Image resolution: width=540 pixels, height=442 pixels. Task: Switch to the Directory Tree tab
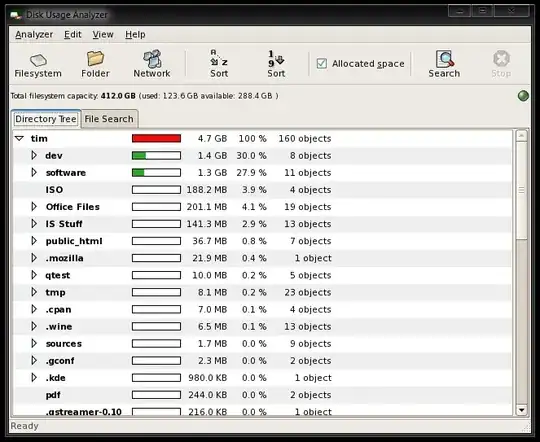click(x=46, y=119)
